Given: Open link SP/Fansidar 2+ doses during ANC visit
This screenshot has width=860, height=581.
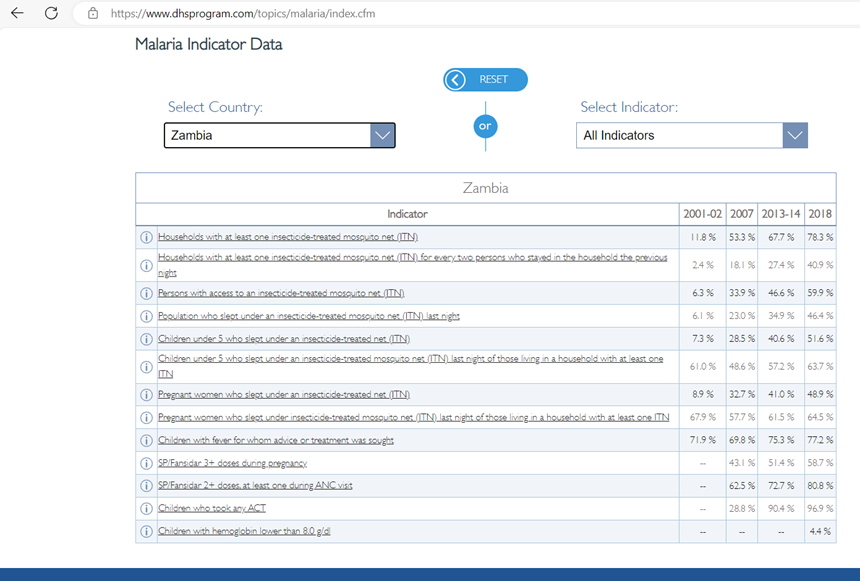Looking at the screenshot, I should tap(255, 486).
